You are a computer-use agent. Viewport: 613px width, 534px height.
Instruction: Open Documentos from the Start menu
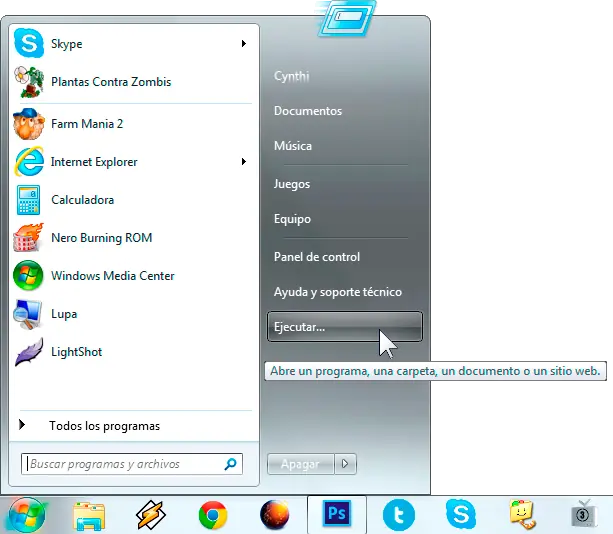click(x=308, y=111)
